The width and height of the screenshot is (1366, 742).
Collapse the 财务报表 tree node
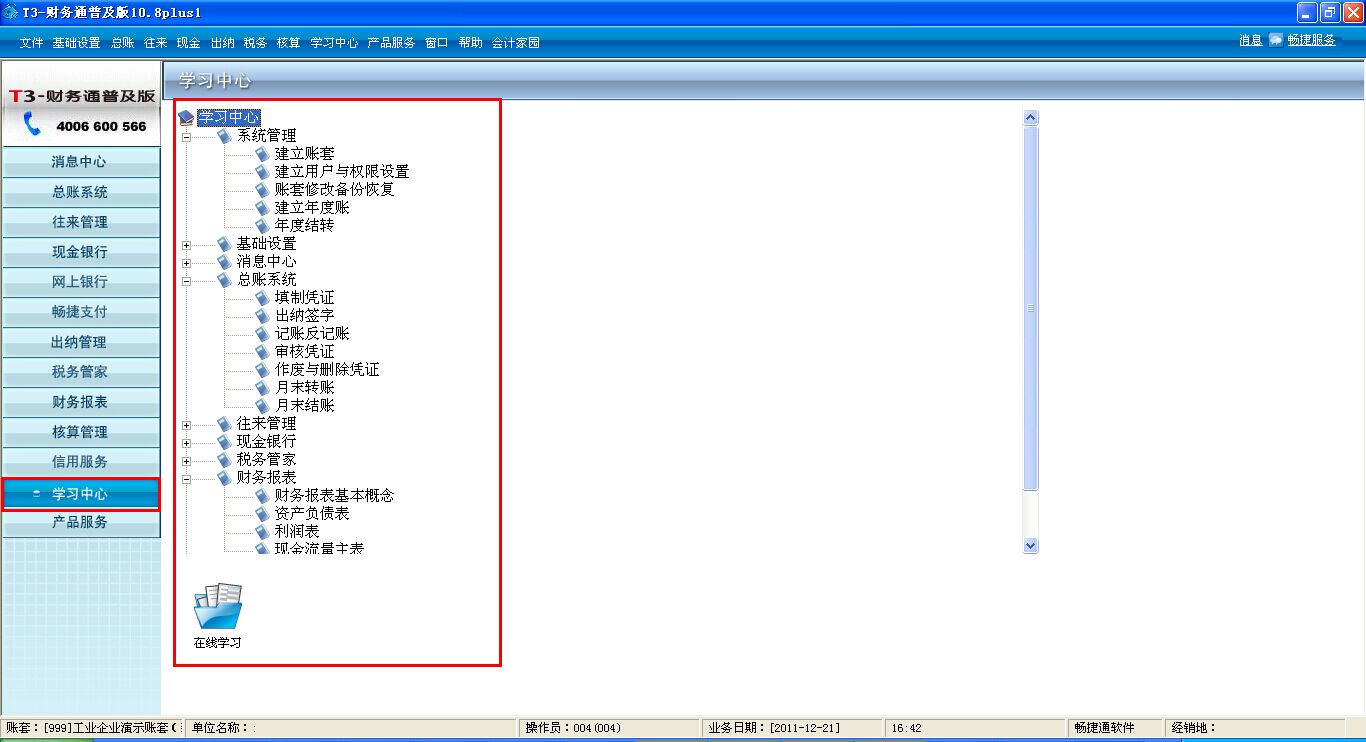click(186, 479)
